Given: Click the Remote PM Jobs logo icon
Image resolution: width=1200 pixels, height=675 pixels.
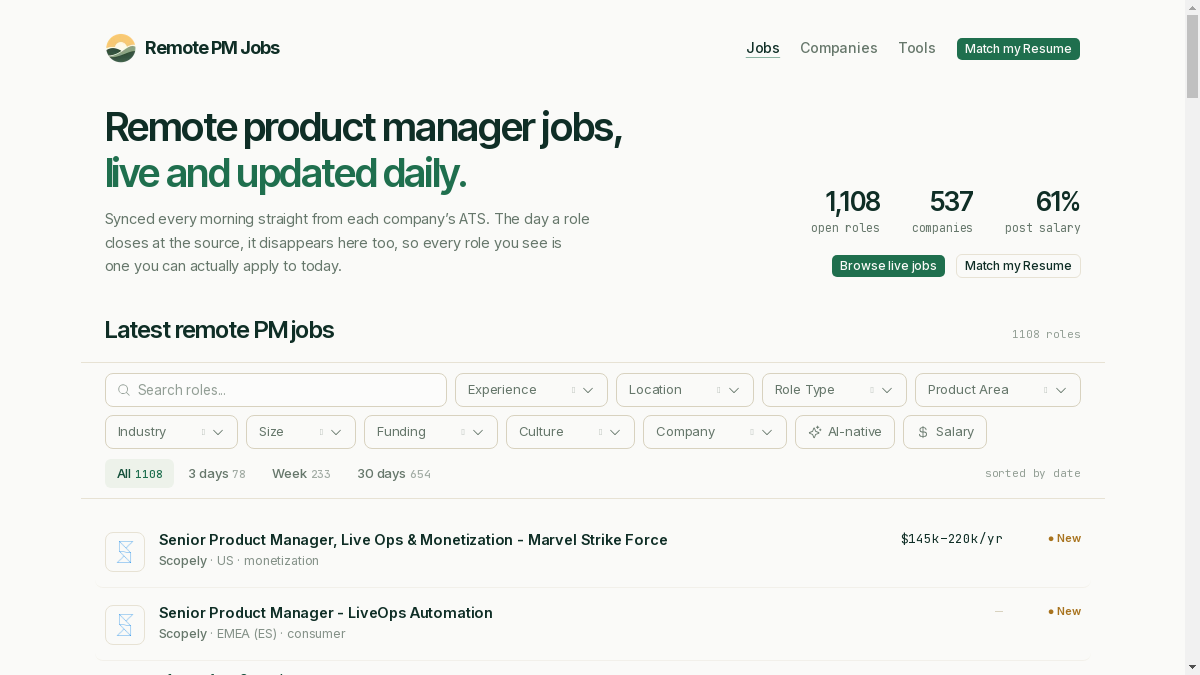Looking at the screenshot, I should click(121, 48).
